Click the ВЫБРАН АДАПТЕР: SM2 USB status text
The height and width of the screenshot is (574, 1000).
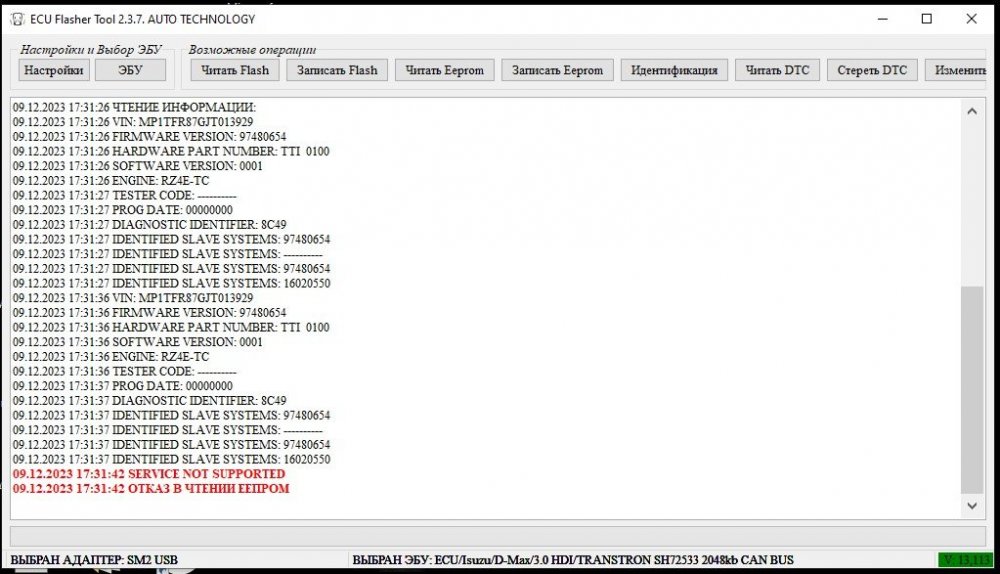point(94,560)
